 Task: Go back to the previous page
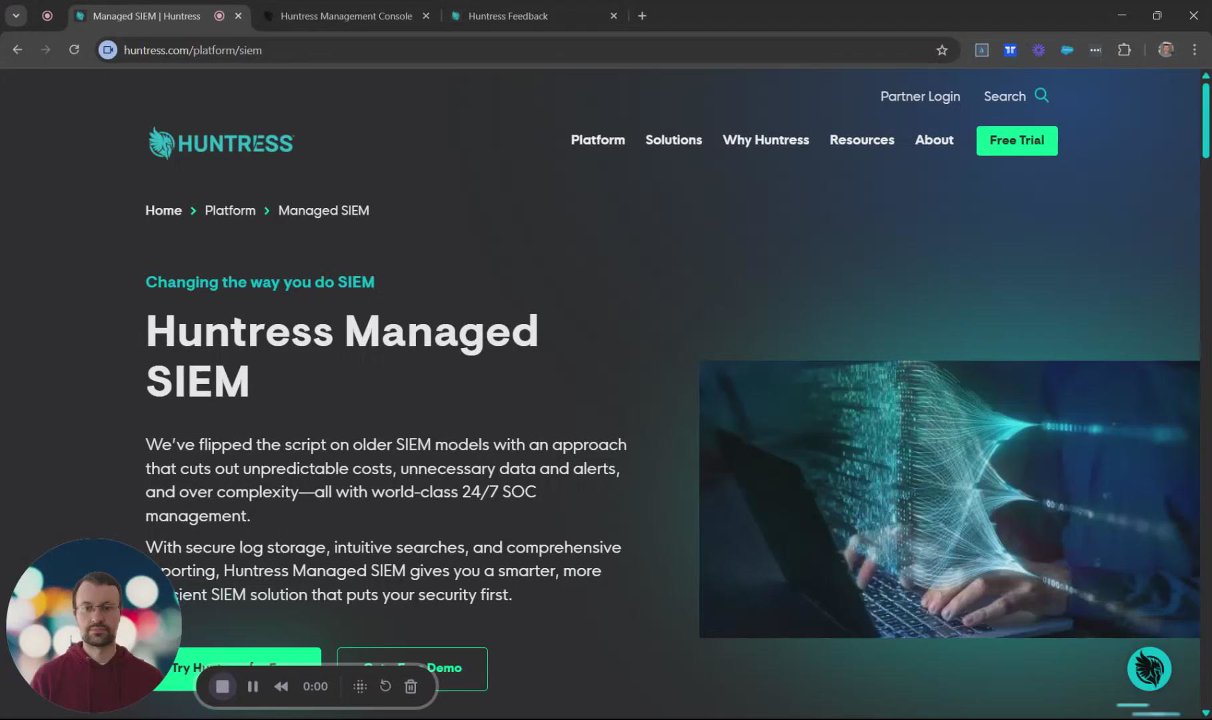tap(17, 49)
